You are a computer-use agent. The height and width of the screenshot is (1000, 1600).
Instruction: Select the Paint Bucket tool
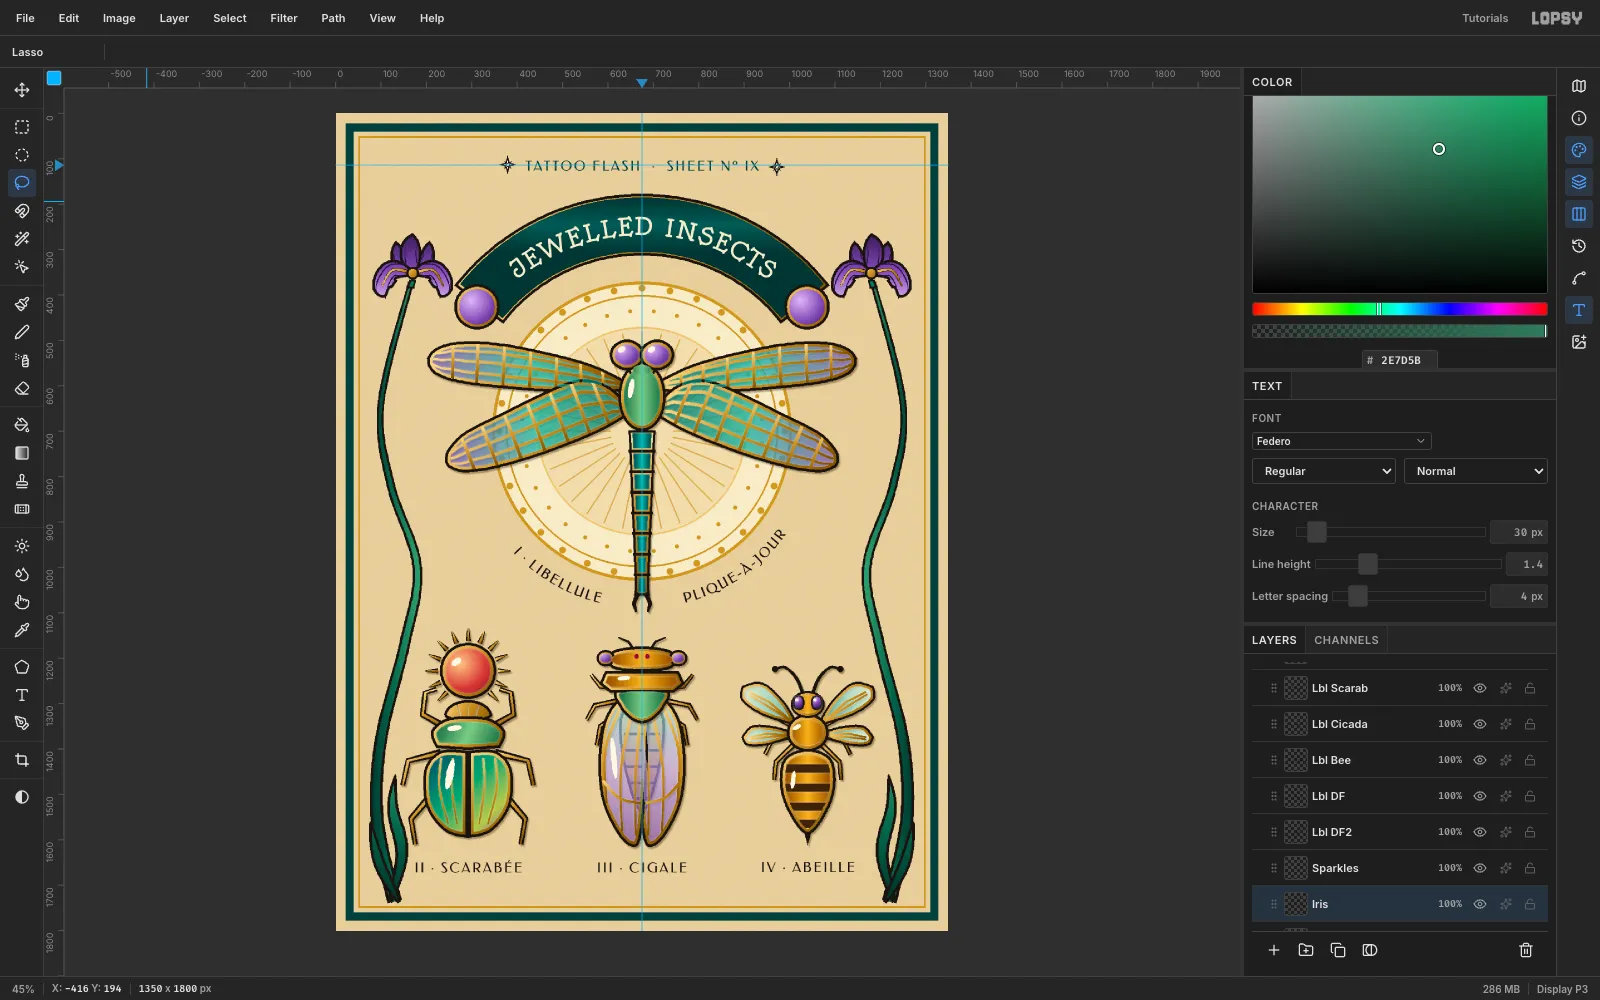click(22, 425)
